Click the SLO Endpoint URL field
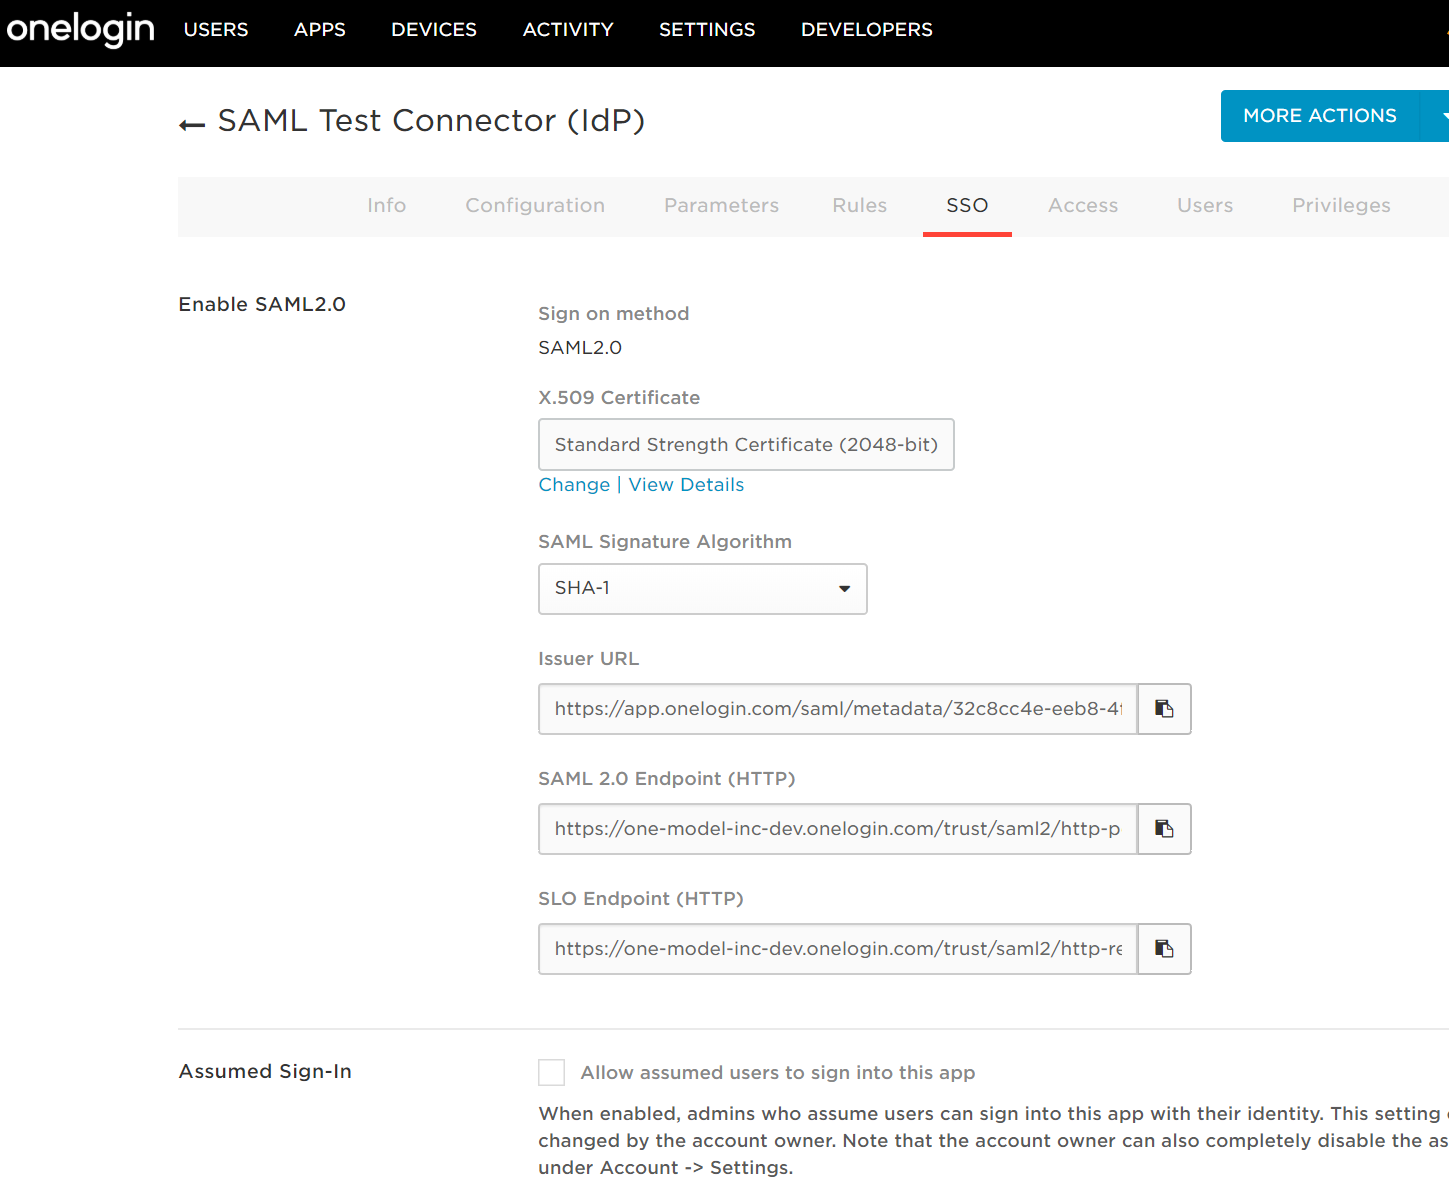Image resolution: width=1449 pixels, height=1200 pixels. [838, 949]
